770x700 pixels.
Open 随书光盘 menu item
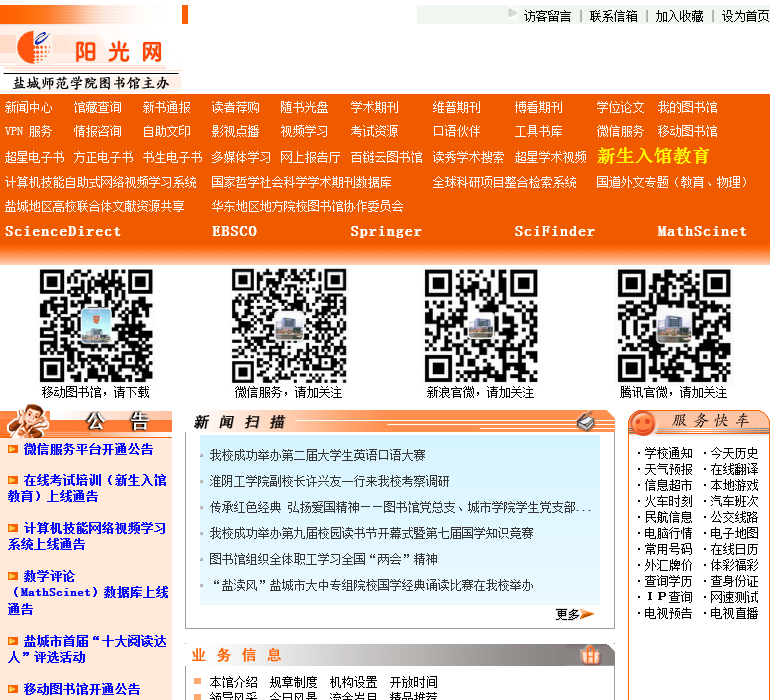[x=304, y=107]
